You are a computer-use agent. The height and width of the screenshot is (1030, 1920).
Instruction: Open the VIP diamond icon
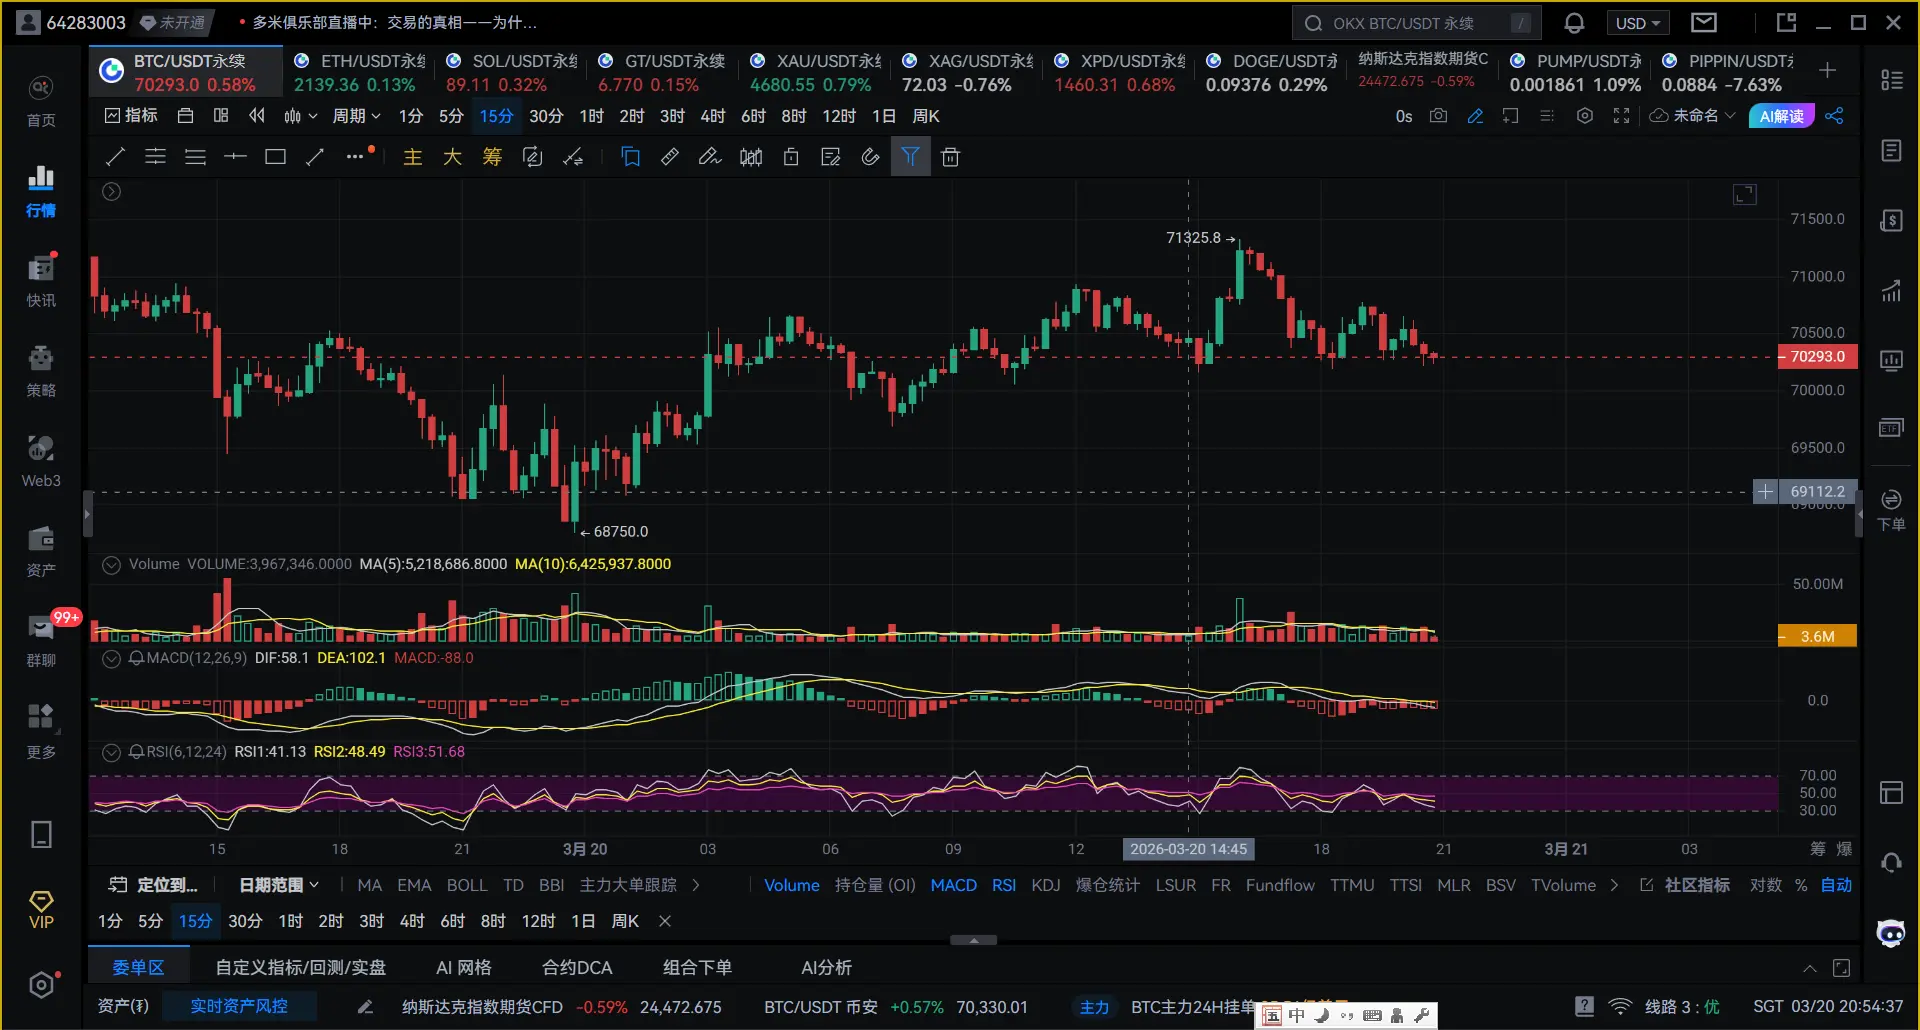(41, 910)
